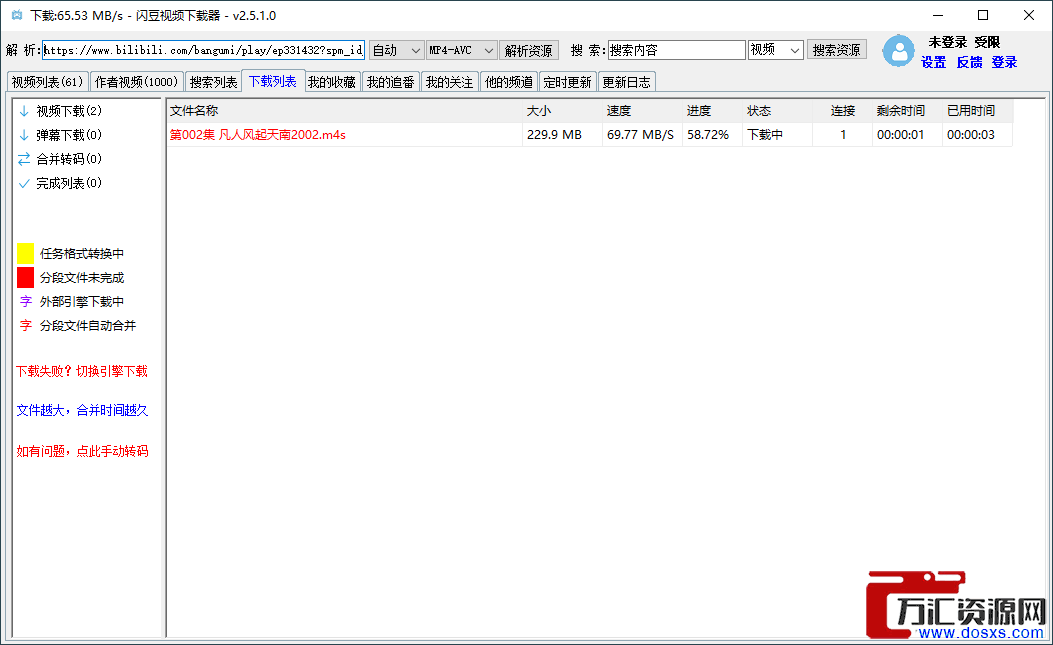This screenshot has height=645, width=1053.
Task: Click the 外部引擎下载中 legend label
Action: coord(82,302)
